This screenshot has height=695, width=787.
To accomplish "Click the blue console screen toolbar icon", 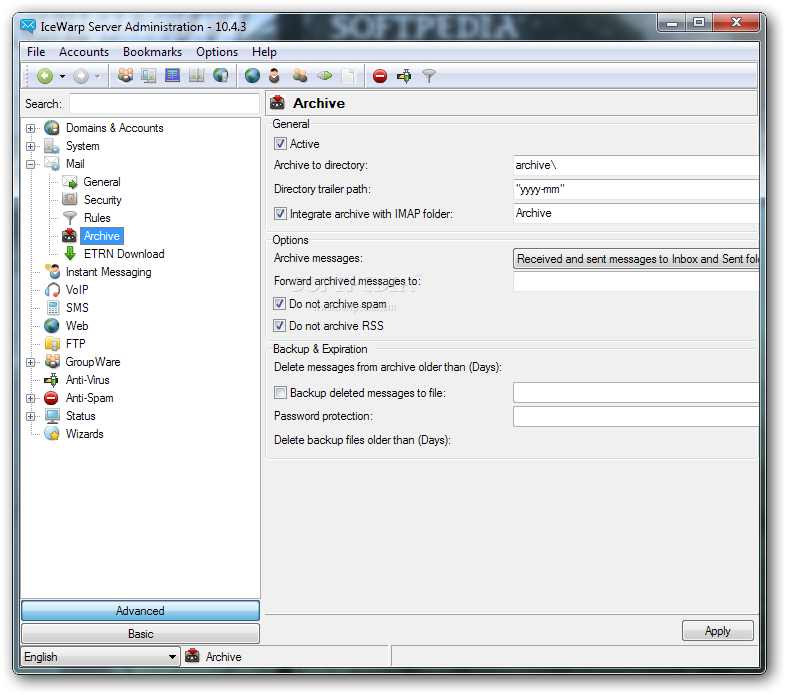I will pyautogui.click(x=172, y=76).
